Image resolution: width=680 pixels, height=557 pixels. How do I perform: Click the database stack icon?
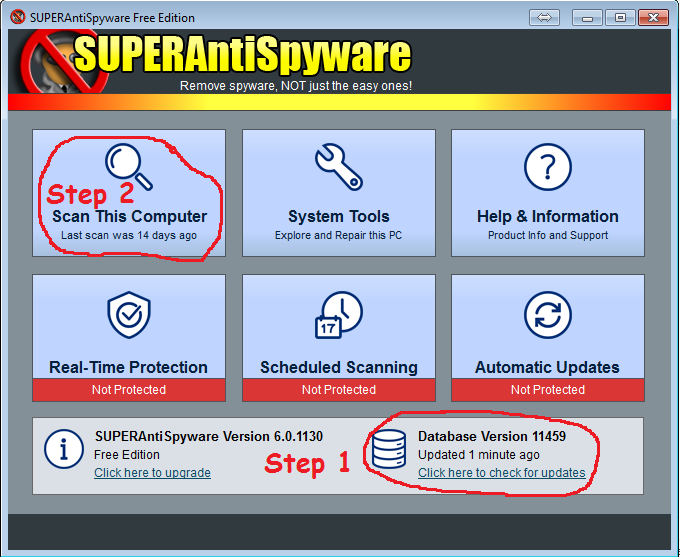click(388, 452)
